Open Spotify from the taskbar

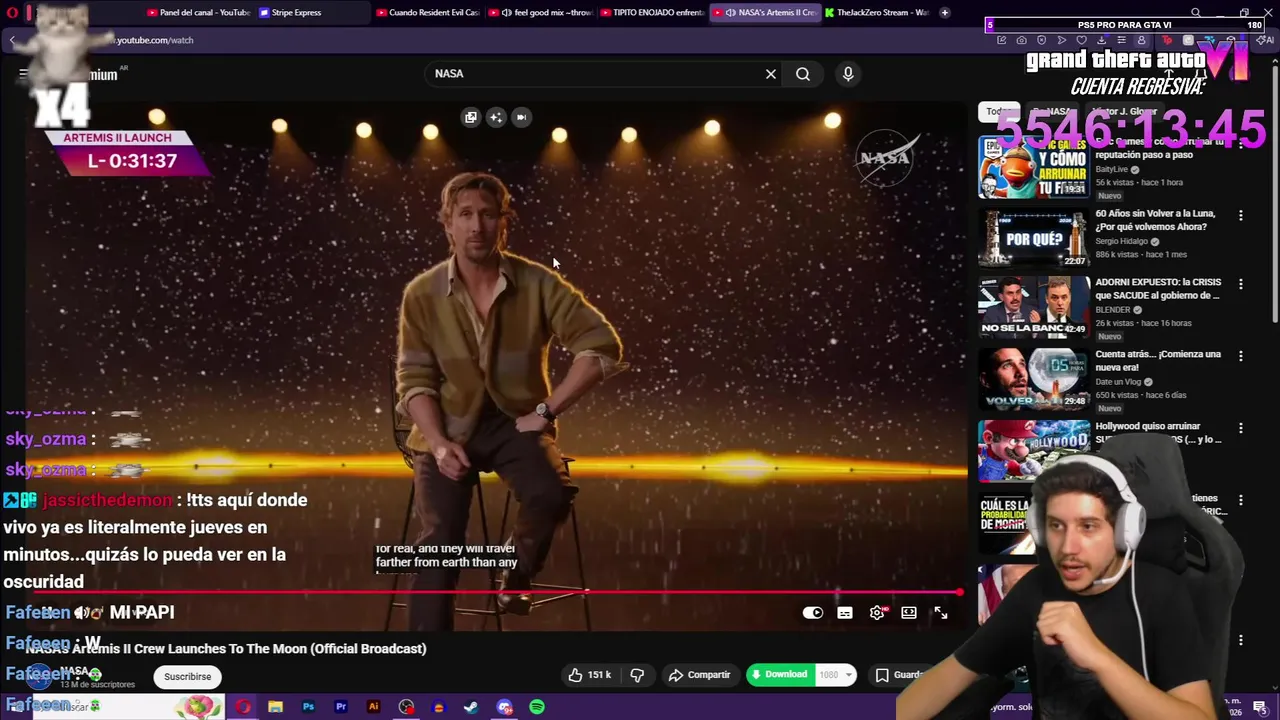pyautogui.click(x=537, y=707)
